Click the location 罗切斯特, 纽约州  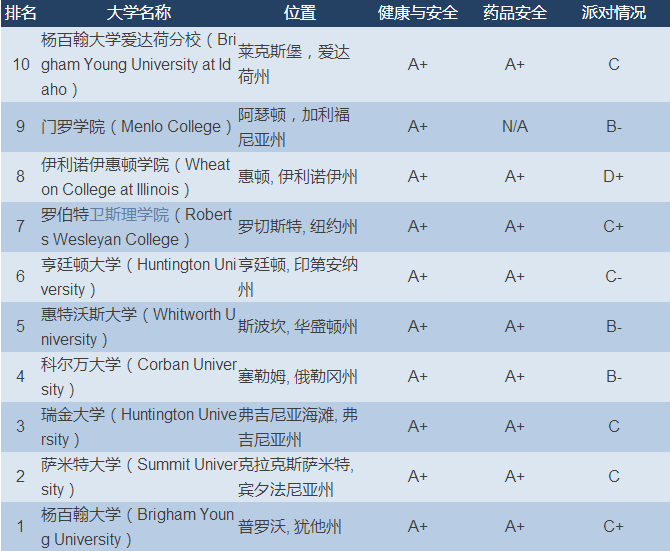point(297,227)
